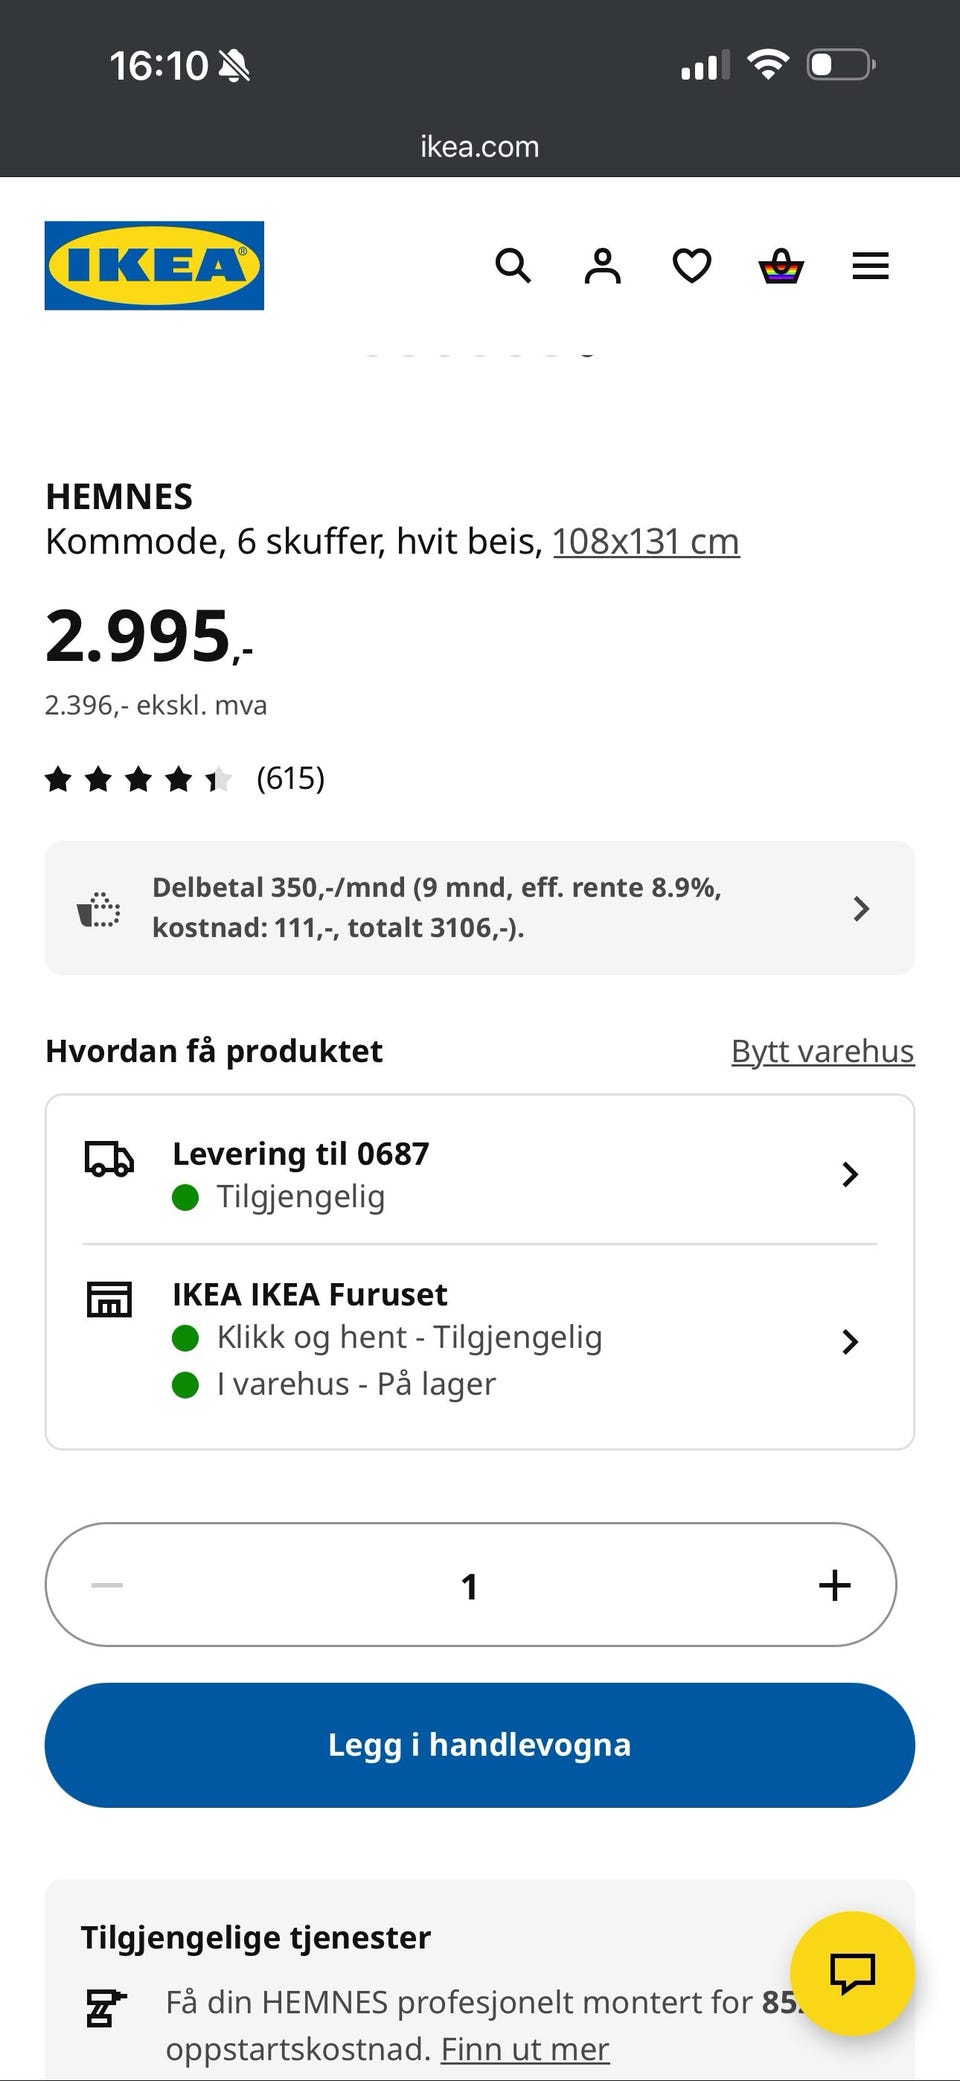
Task: Click the Bytt varehus link
Action: (x=822, y=1051)
